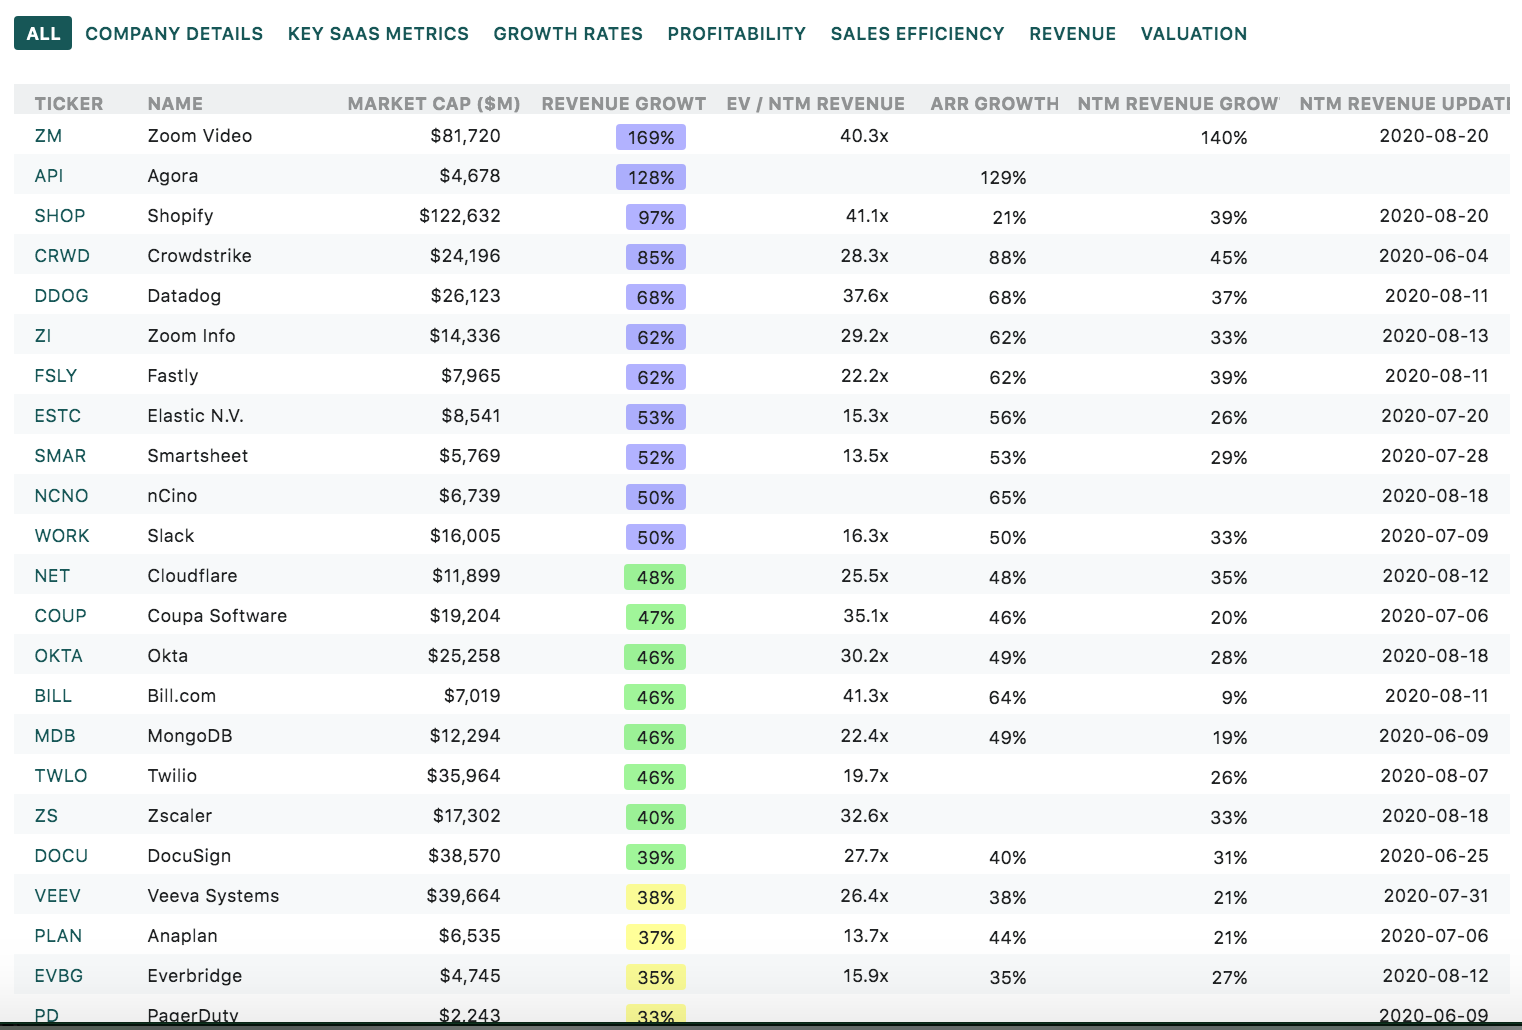The height and width of the screenshot is (1030, 1522).
Task: Open the API ticker link
Action: tap(49, 176)
